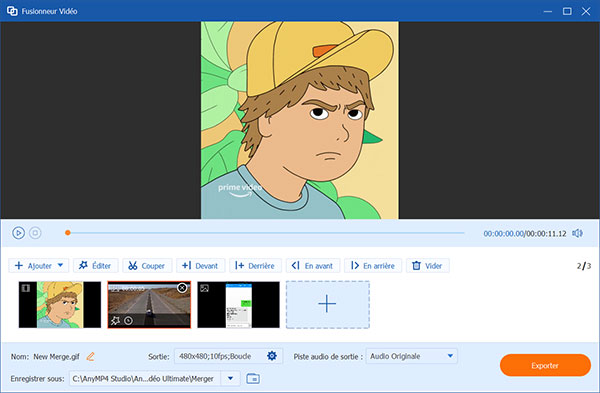Image resolution: width=600 pixels, height=393 pixels.
Task: Click the timecode 00:00:00.00/00:00:11.12
Action: 525,233
